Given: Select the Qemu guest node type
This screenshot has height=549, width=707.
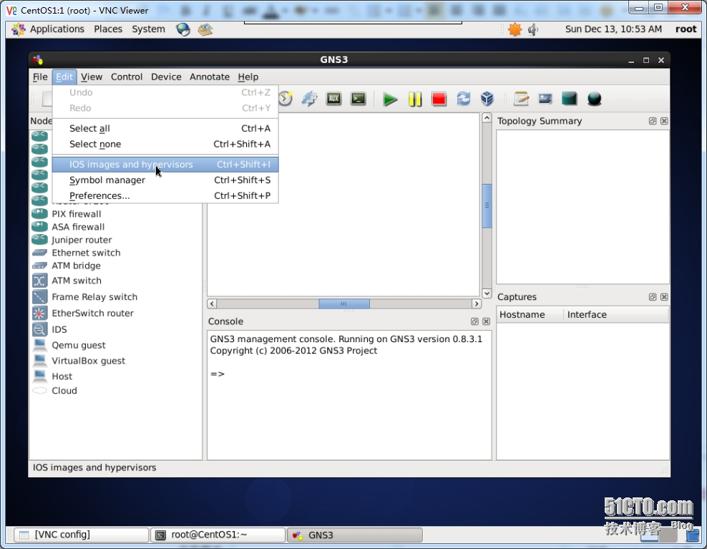Looking at the screenshot, I should click(x=78, y=345).
